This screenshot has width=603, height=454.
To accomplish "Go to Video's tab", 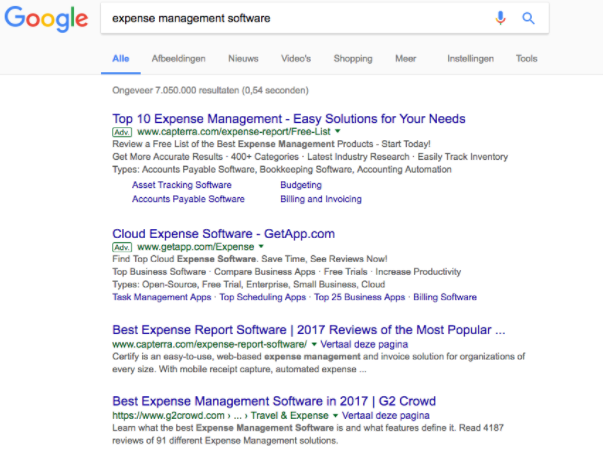I will (x=296, y=59).
